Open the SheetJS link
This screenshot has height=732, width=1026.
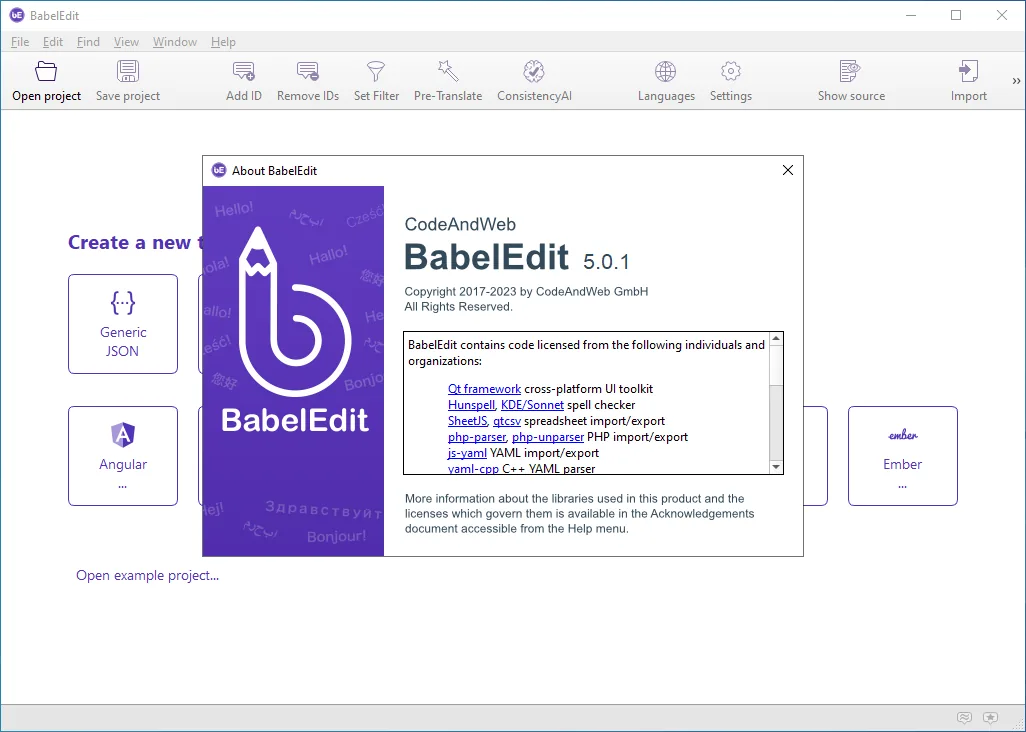point(467,421)
